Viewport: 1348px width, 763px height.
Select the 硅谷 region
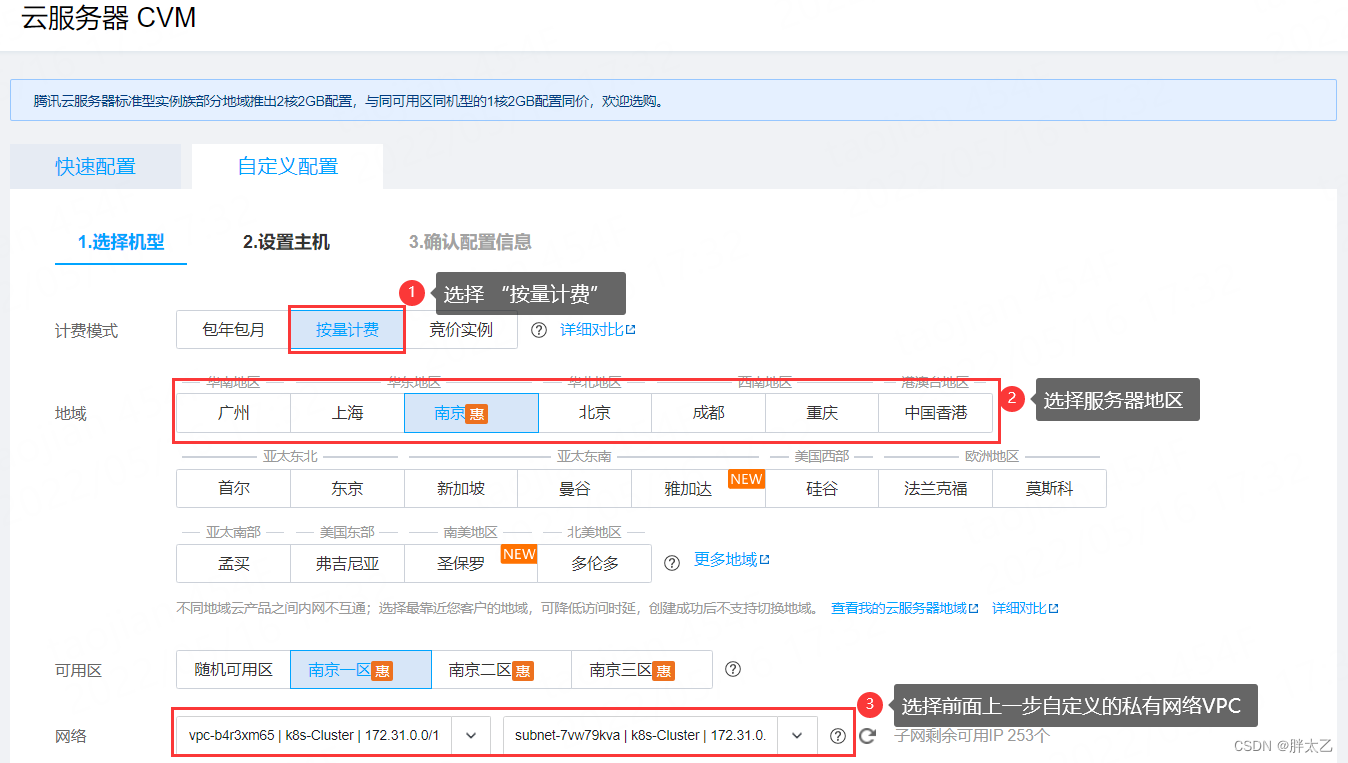821,488
